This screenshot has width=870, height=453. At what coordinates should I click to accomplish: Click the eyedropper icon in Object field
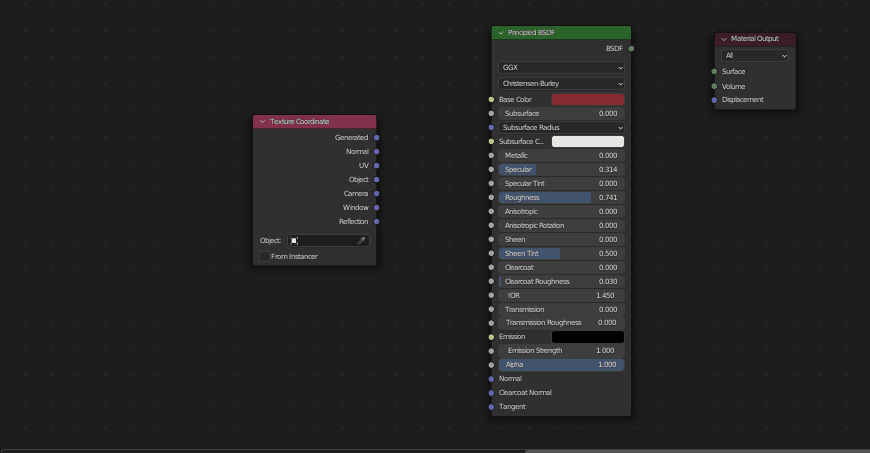click(x=361, y=241)
